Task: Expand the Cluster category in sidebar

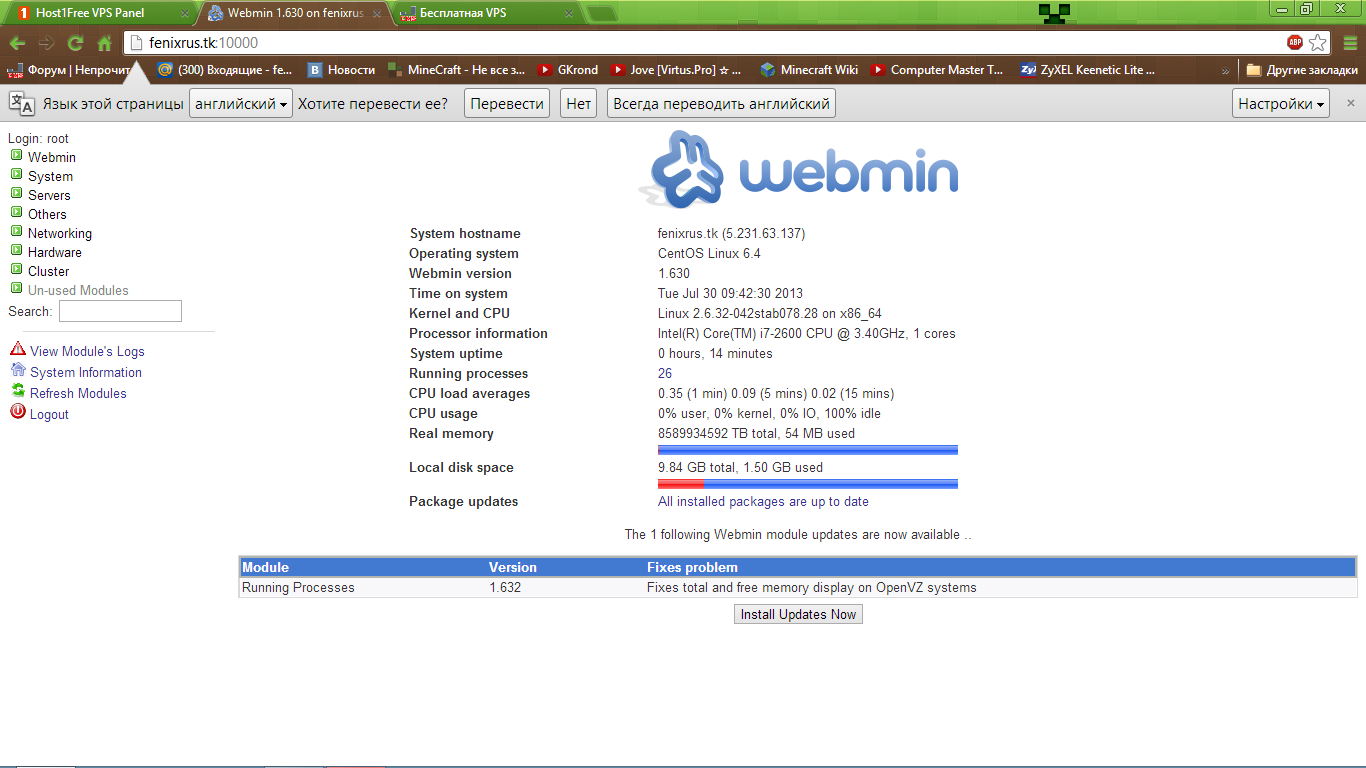Action: [x=17, y=270]
